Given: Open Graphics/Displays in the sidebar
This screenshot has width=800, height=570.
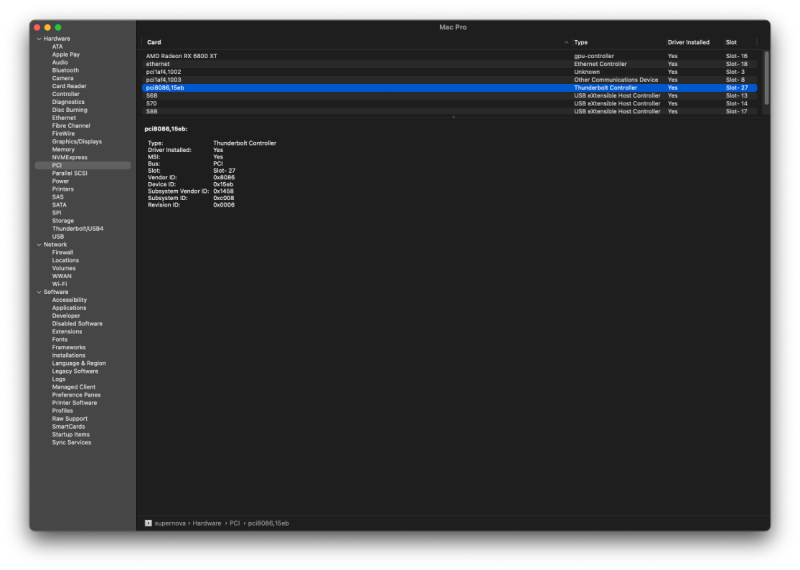Looking at the screenshot, I should coord(77,141).
